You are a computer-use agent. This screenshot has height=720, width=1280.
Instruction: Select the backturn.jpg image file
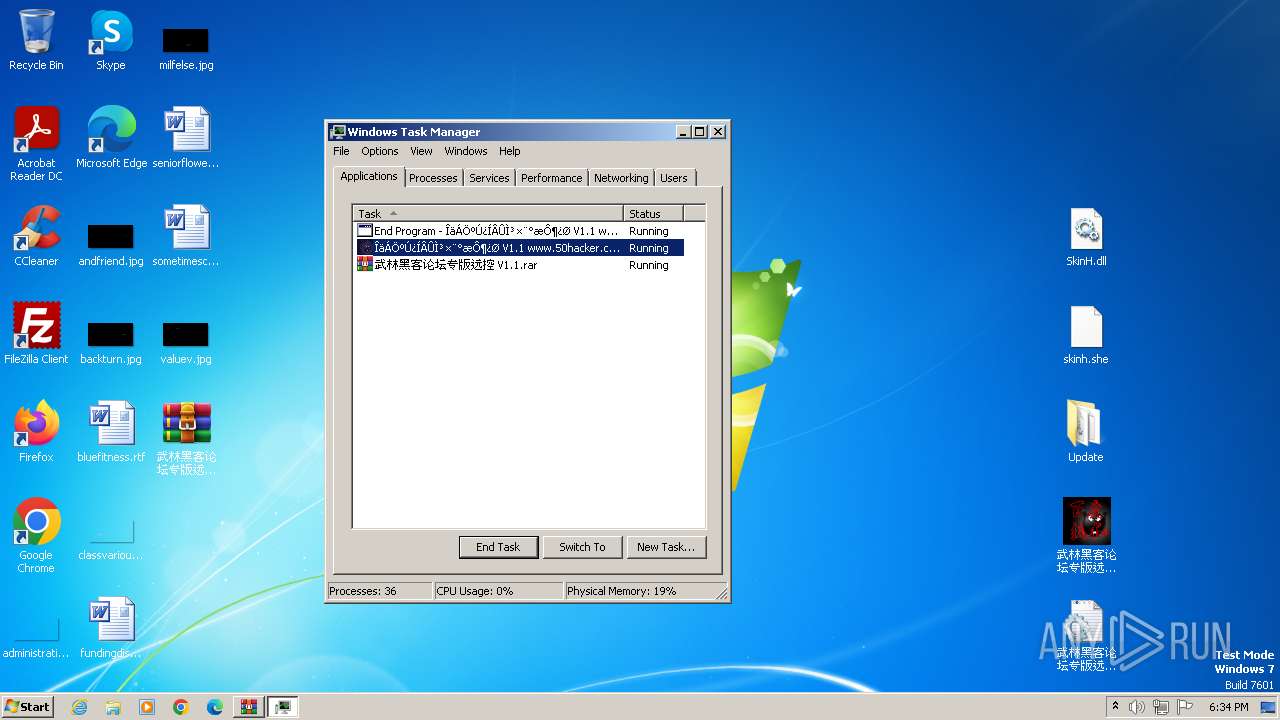click(111, 343)
